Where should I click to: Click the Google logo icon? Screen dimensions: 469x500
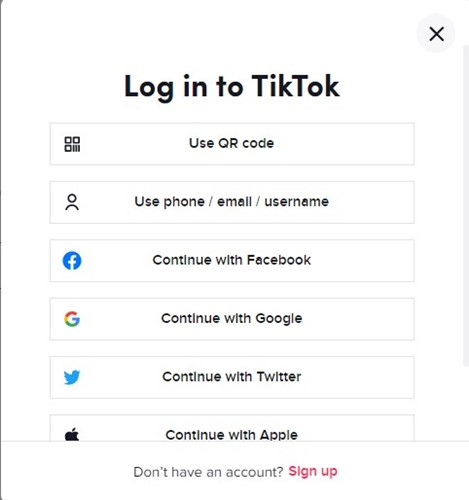[72, 319]
